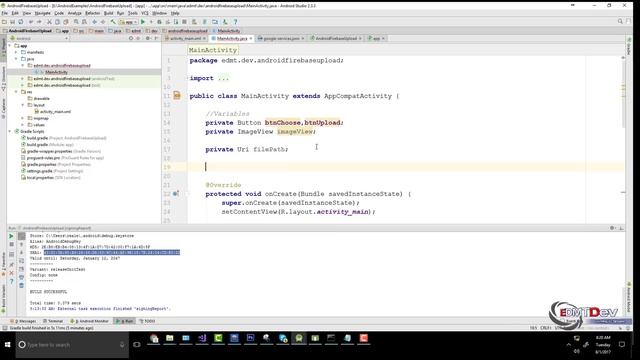Open Project Structure toolbar icon

[x=215, y=22]
